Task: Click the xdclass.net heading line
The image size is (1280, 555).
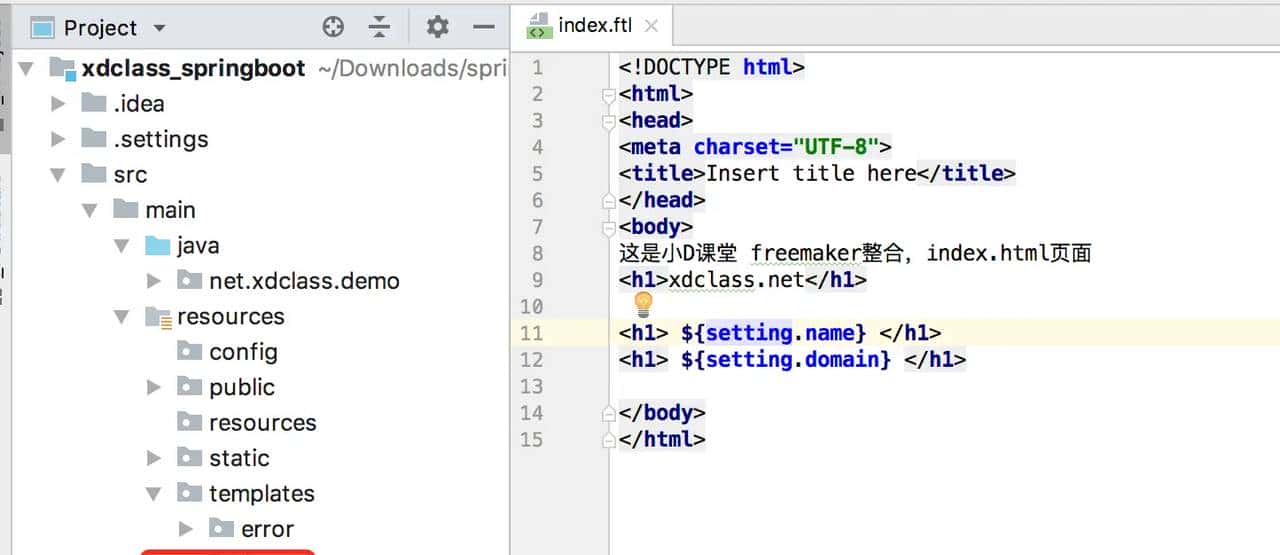Action: 742,280
